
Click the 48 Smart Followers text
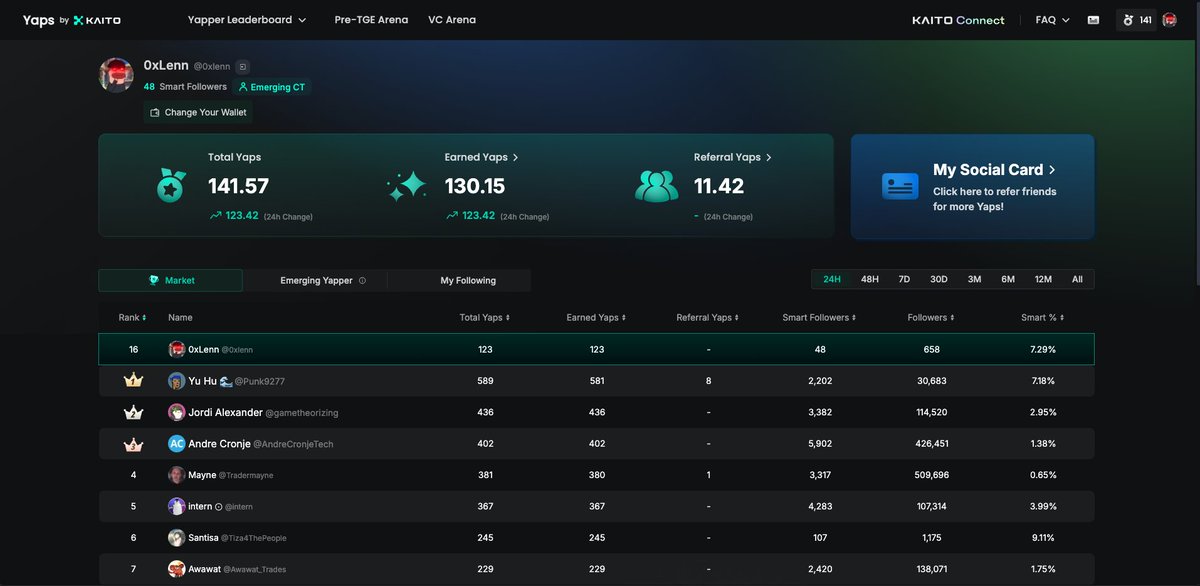point(185,87)
